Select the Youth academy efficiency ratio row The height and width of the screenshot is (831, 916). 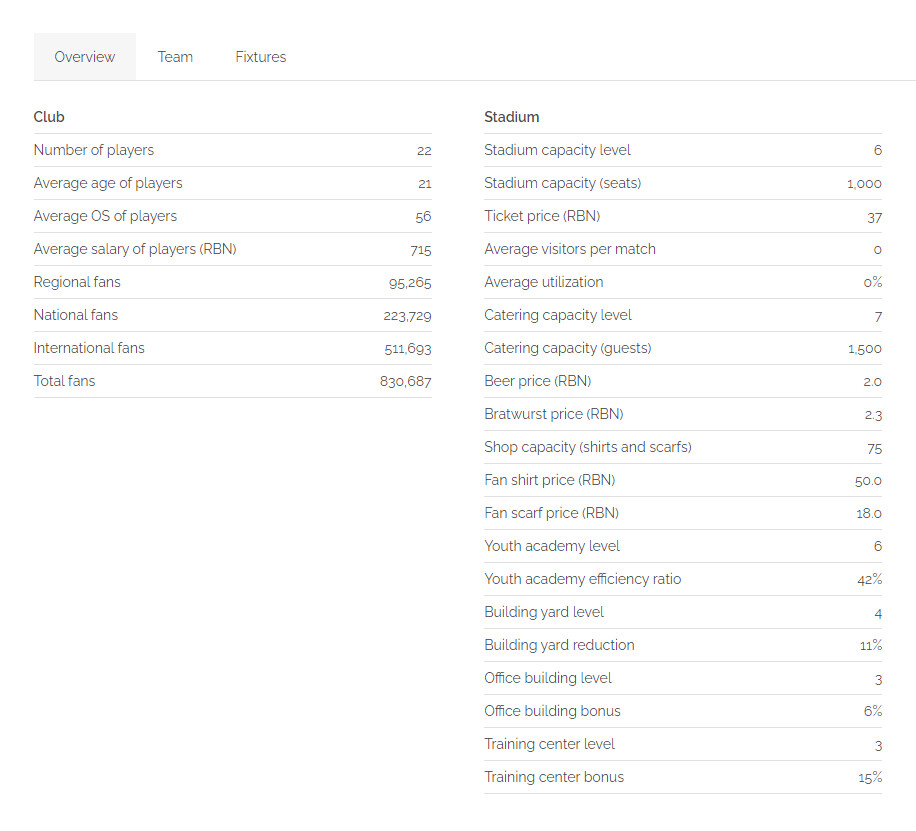[683, 579]
